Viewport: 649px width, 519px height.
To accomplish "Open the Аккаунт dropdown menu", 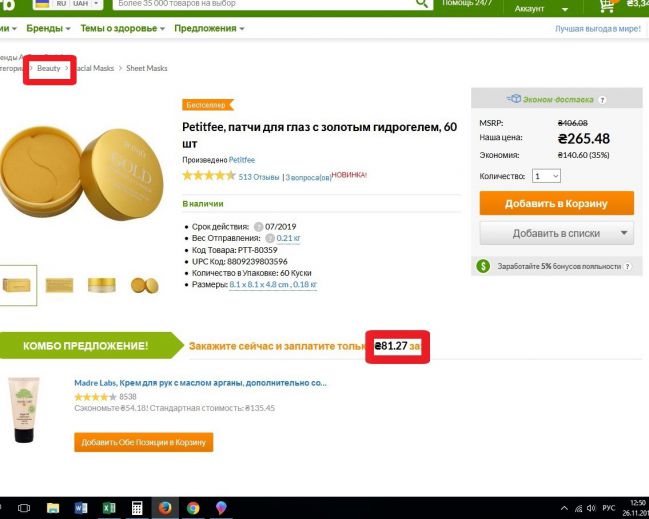I will point(541,8).
